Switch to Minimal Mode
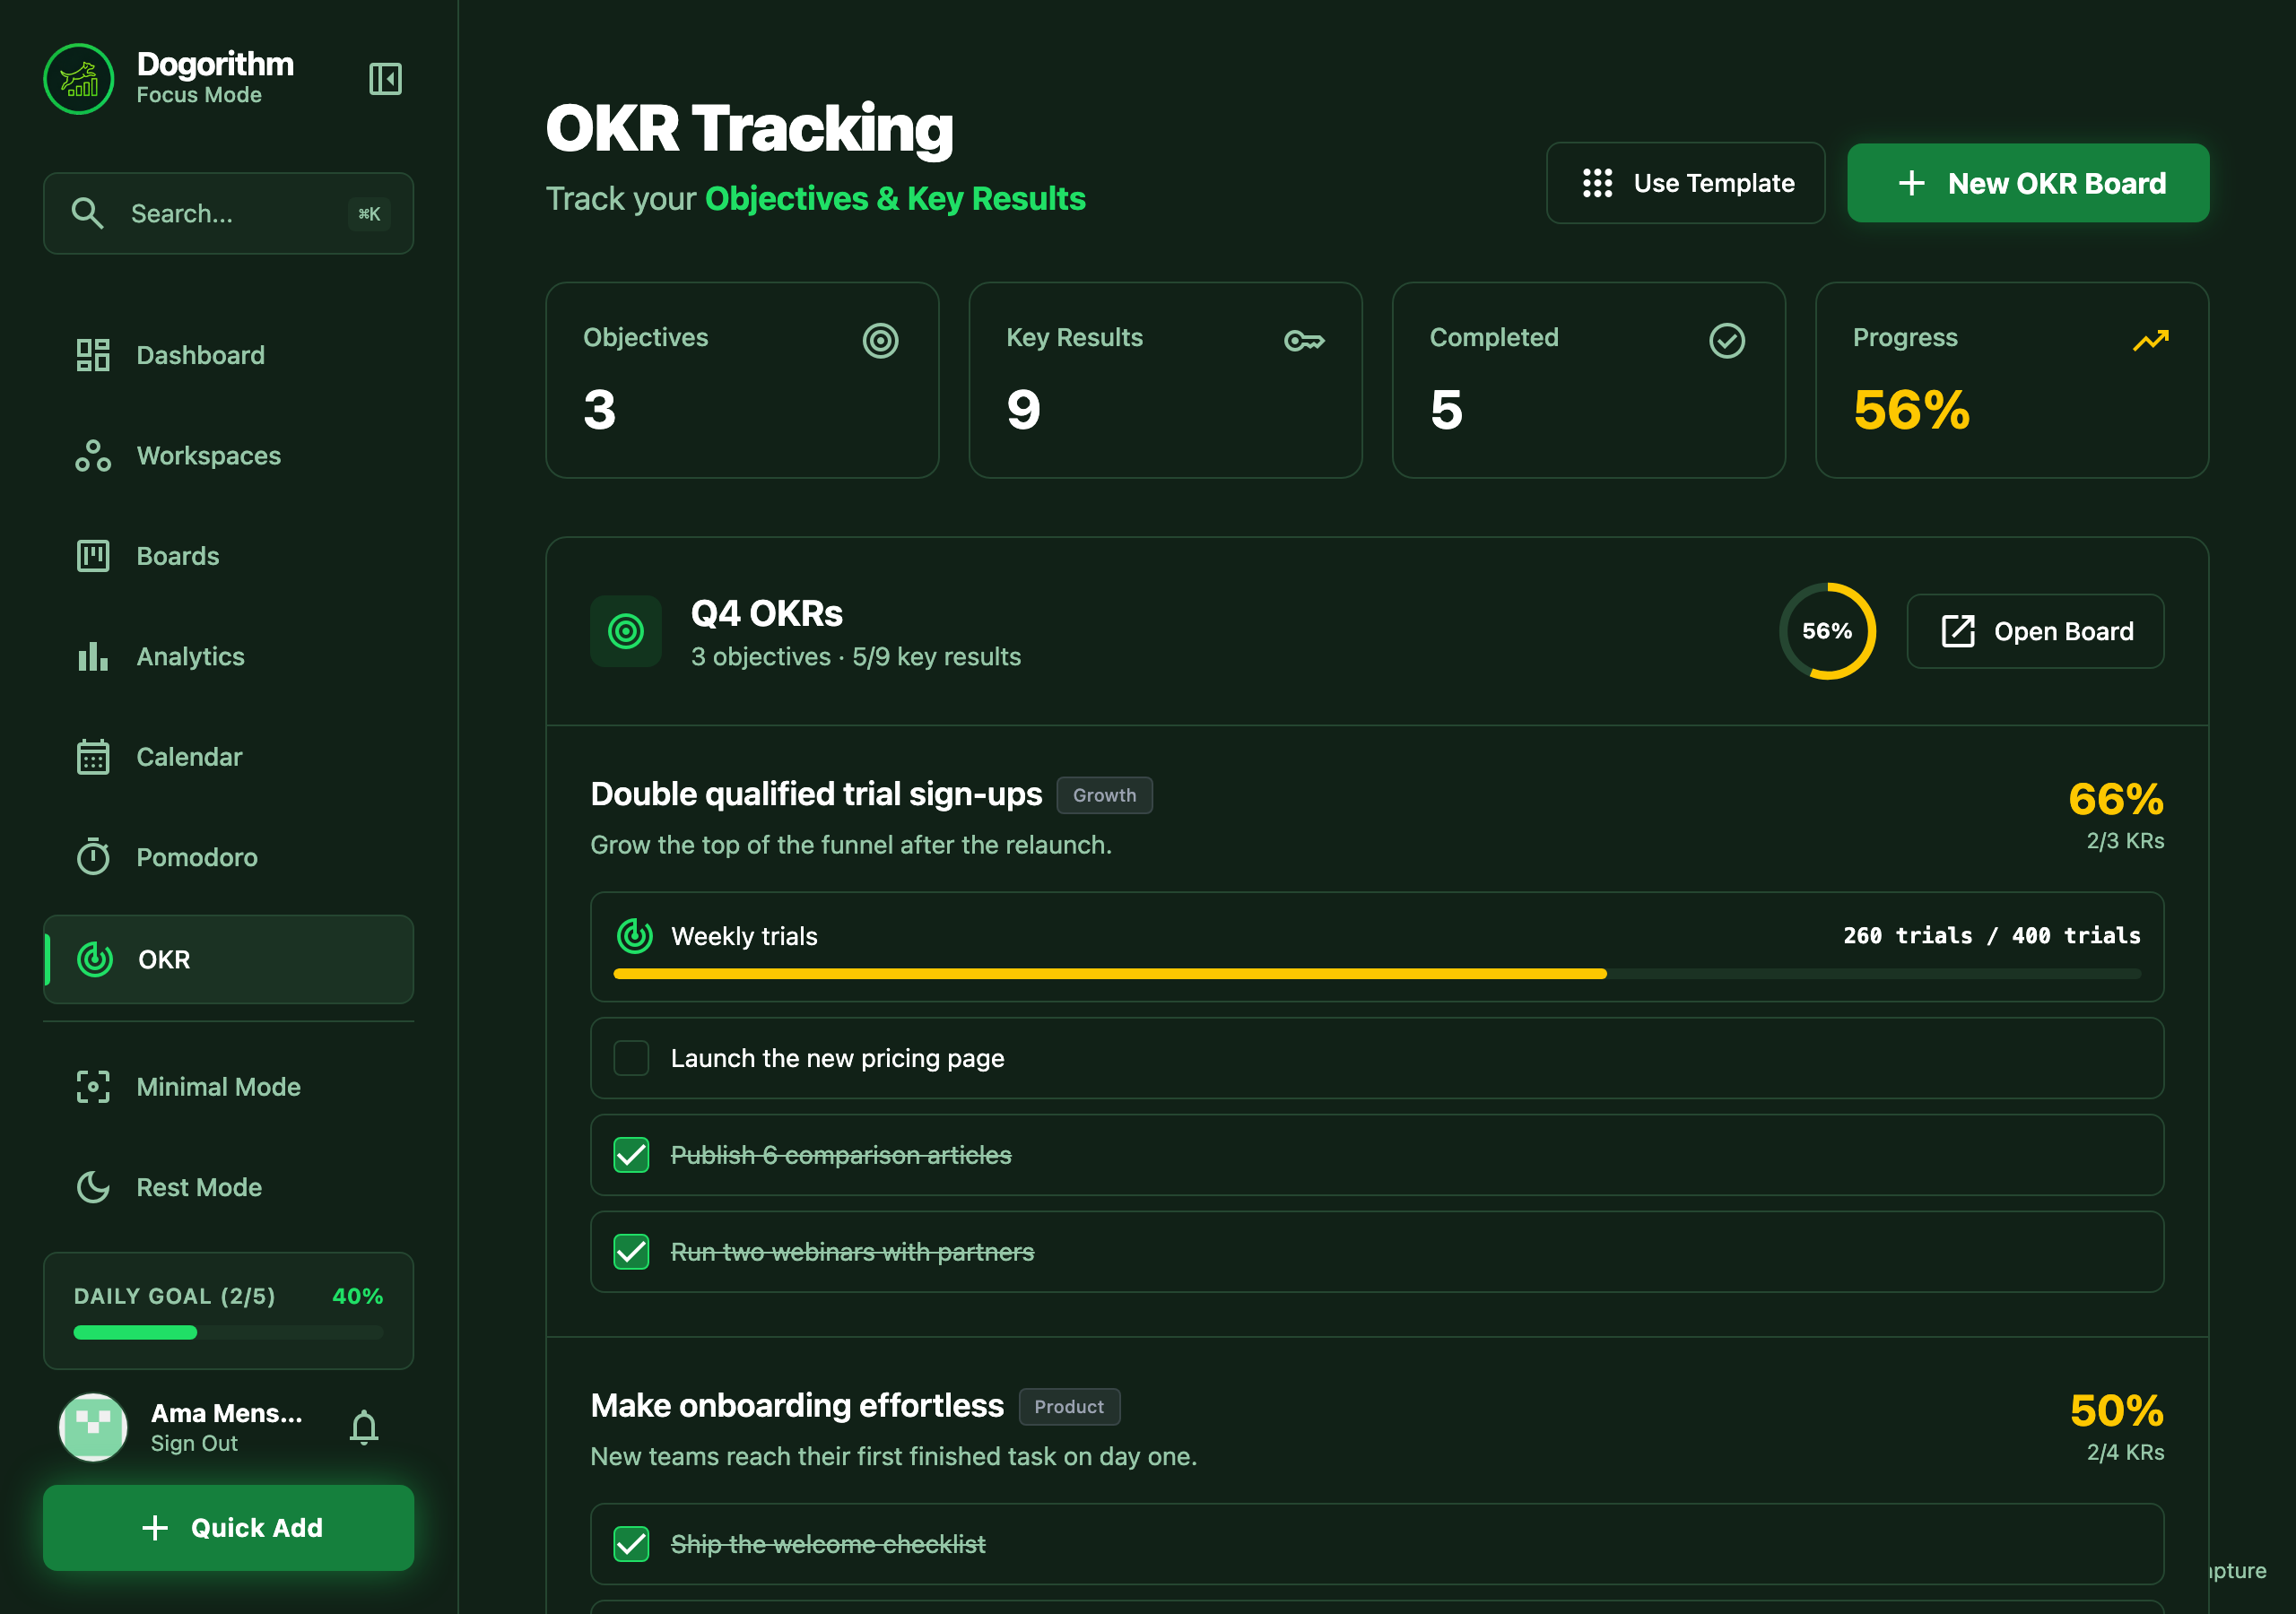 click(228, 1087)
